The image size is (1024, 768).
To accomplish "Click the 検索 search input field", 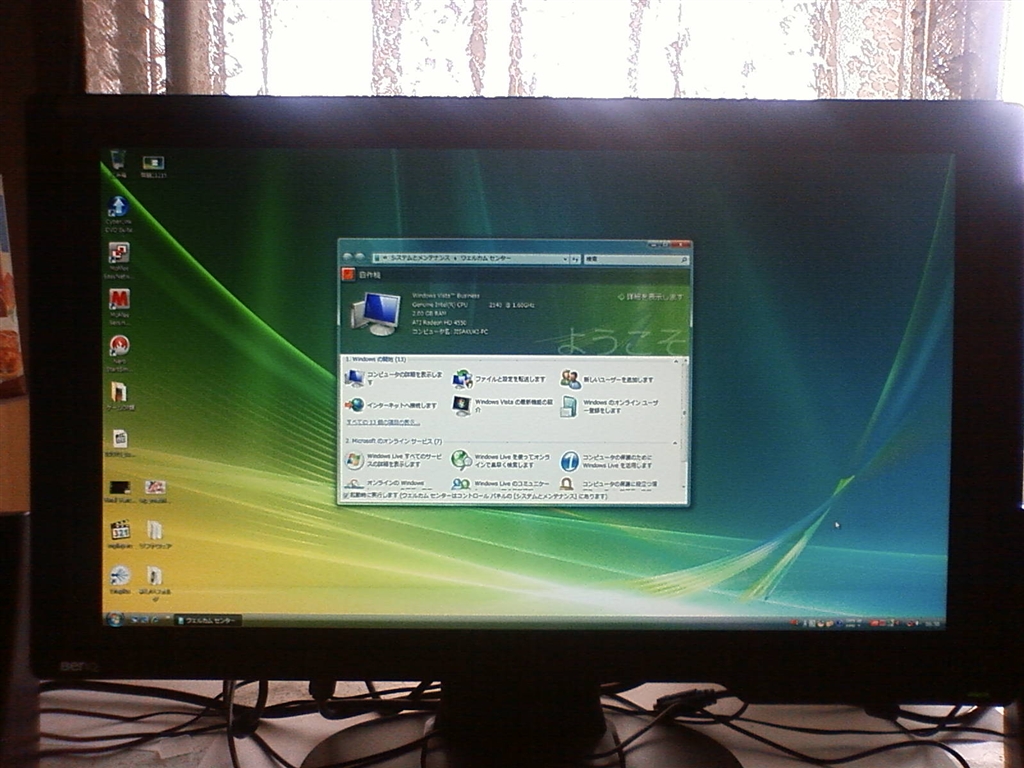I will tap(632, 259).
